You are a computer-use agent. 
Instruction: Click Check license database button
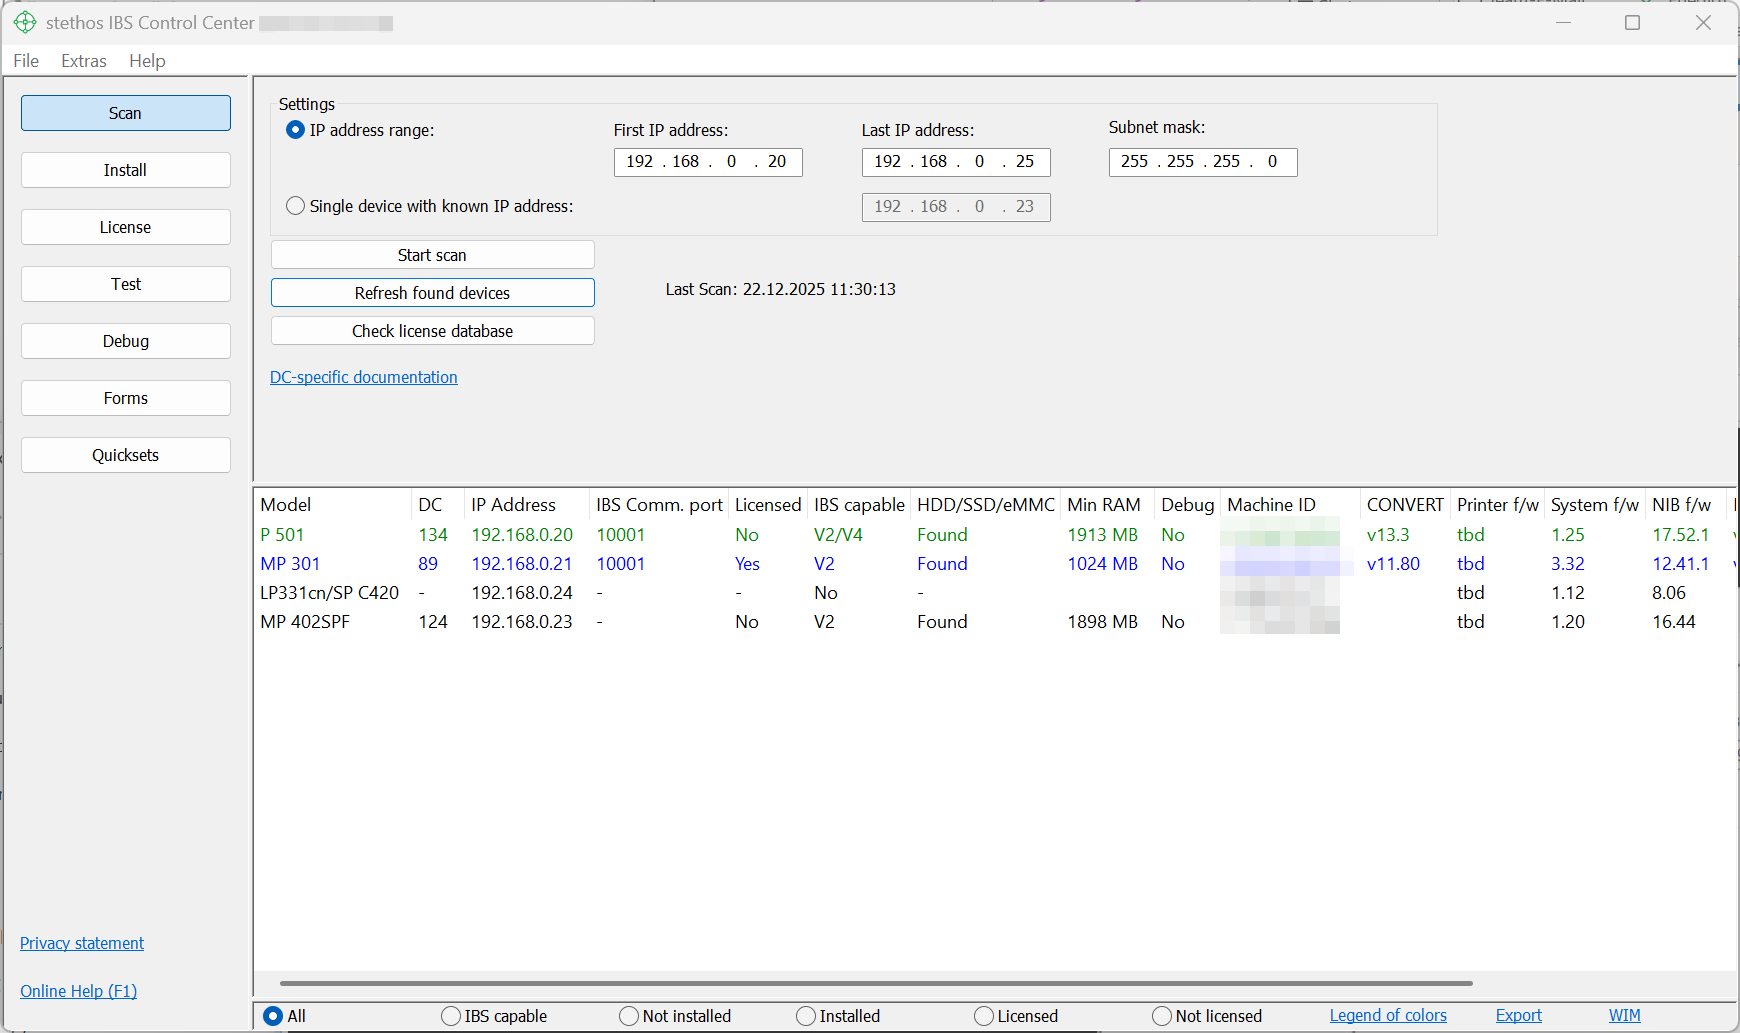(x=432, y=331)
